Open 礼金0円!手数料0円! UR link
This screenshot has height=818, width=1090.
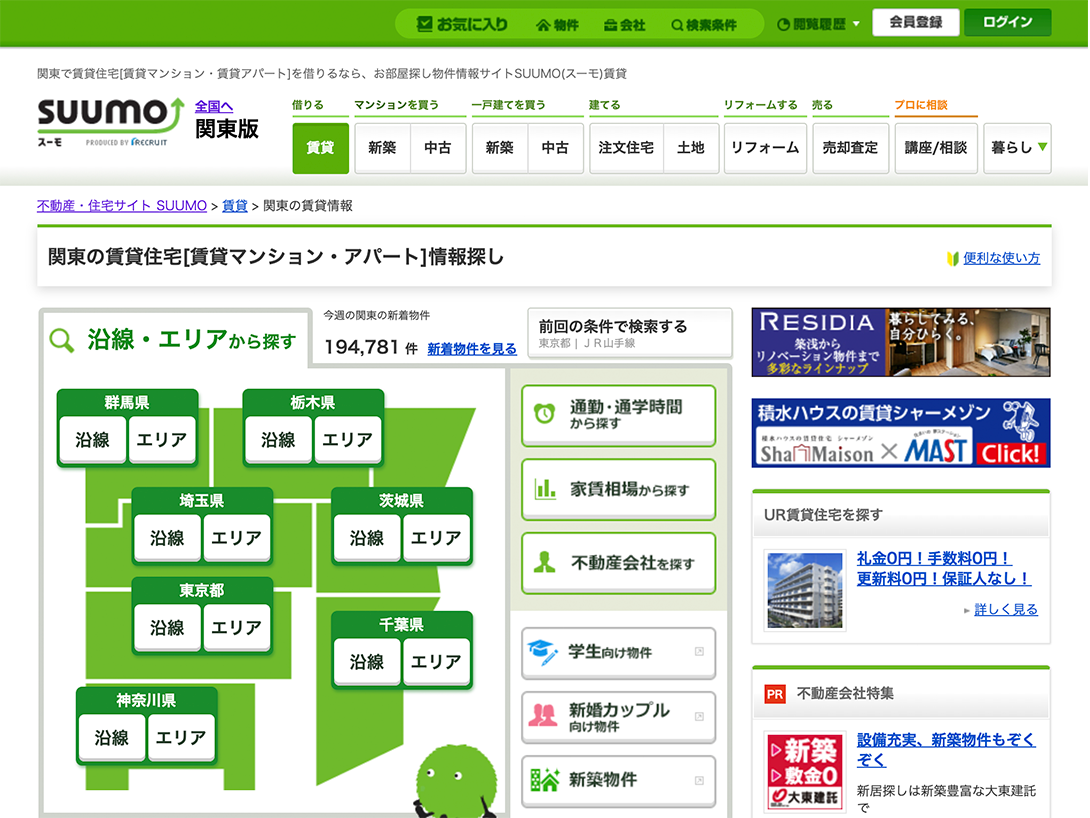tap(944, 568)
